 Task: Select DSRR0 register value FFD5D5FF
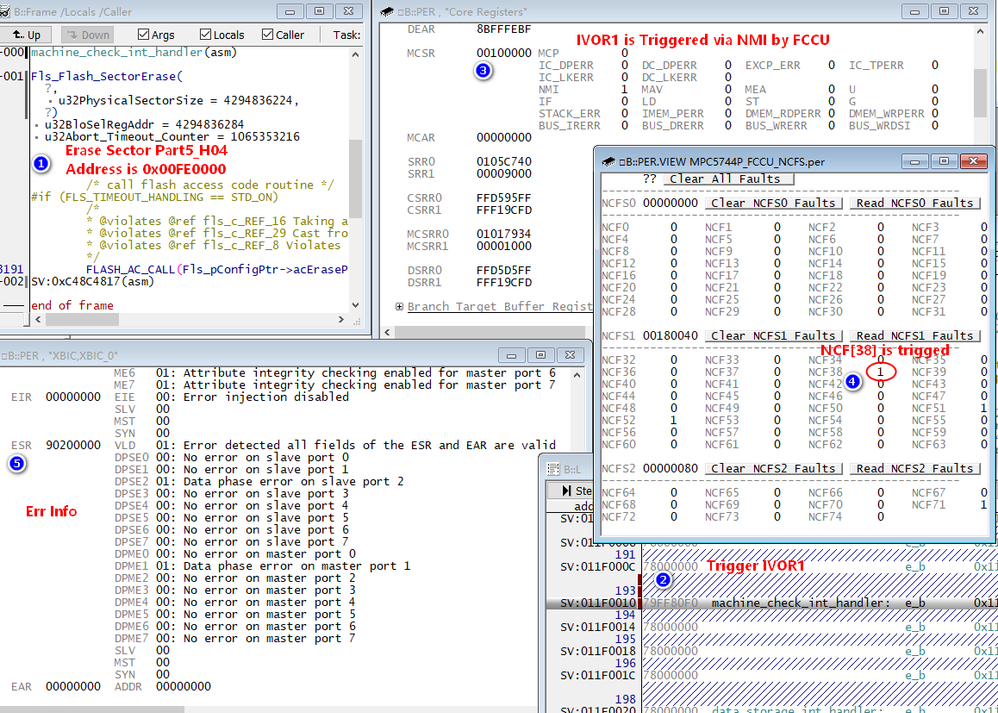click(503, 271)
